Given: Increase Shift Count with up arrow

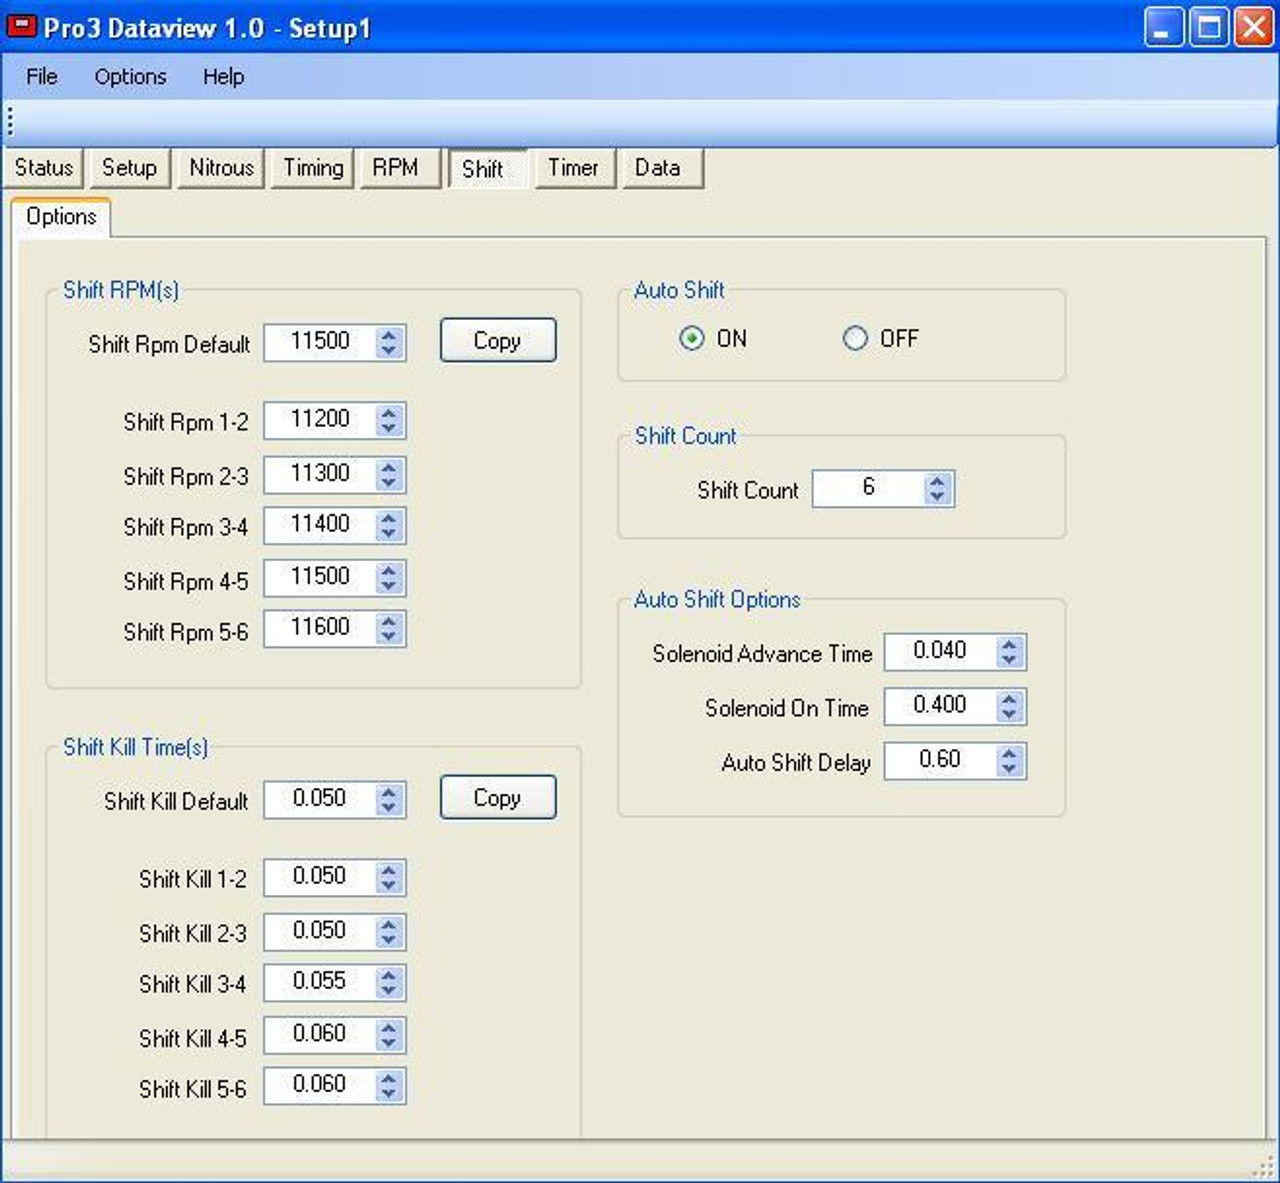Looking at the screenshot, I should click(936, 482).
